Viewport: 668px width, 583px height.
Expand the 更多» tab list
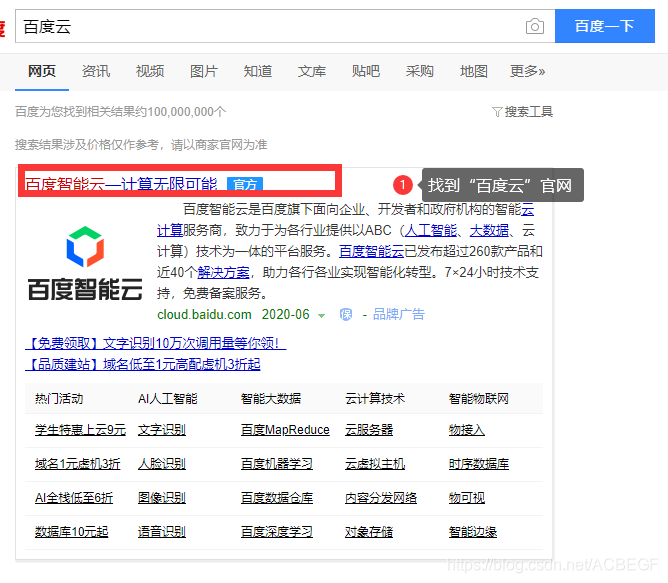[527, 71]
